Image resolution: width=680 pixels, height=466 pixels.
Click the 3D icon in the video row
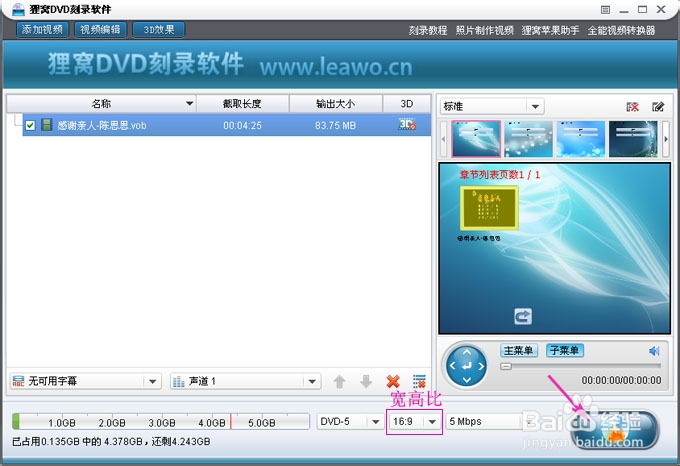pos(407,124)
